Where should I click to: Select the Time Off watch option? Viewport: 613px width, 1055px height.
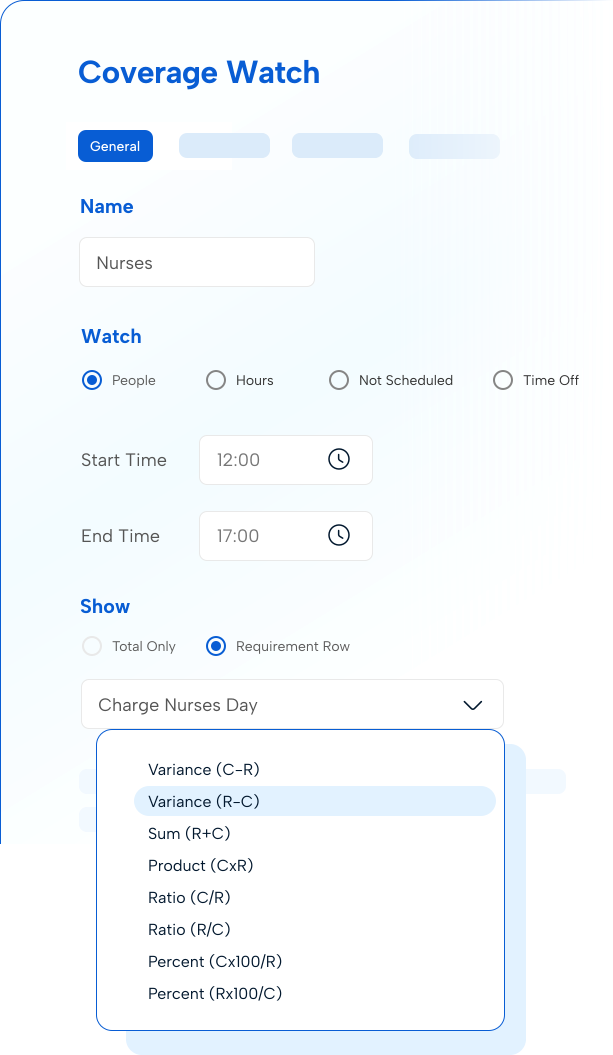tap(502, 380)
